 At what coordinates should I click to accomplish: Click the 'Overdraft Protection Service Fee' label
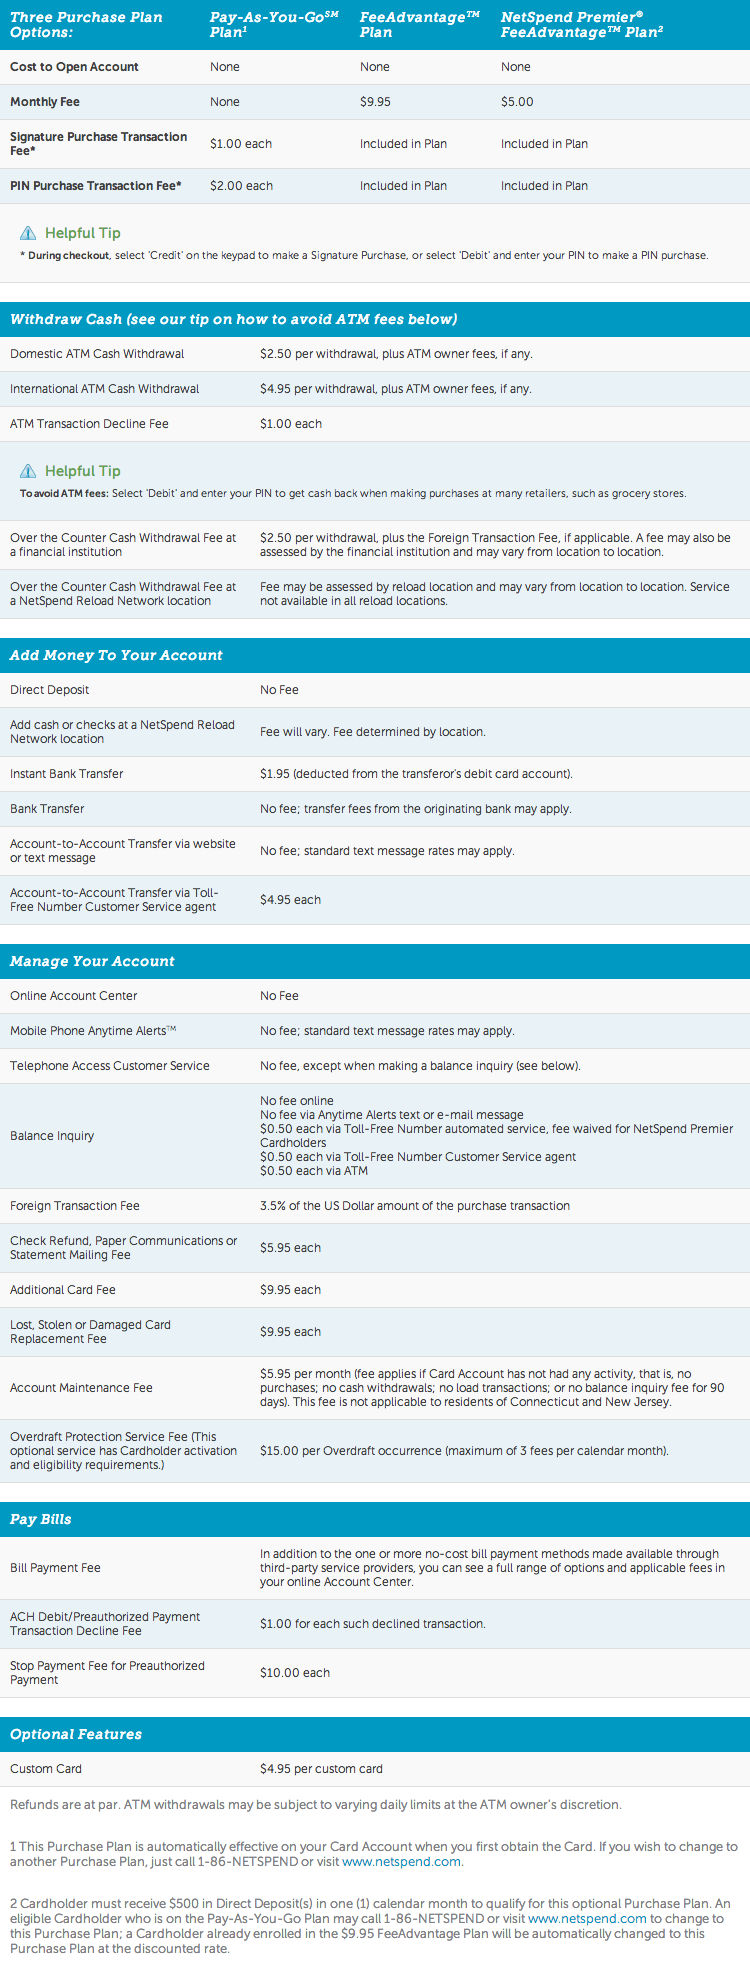[x=124, y=1451]
